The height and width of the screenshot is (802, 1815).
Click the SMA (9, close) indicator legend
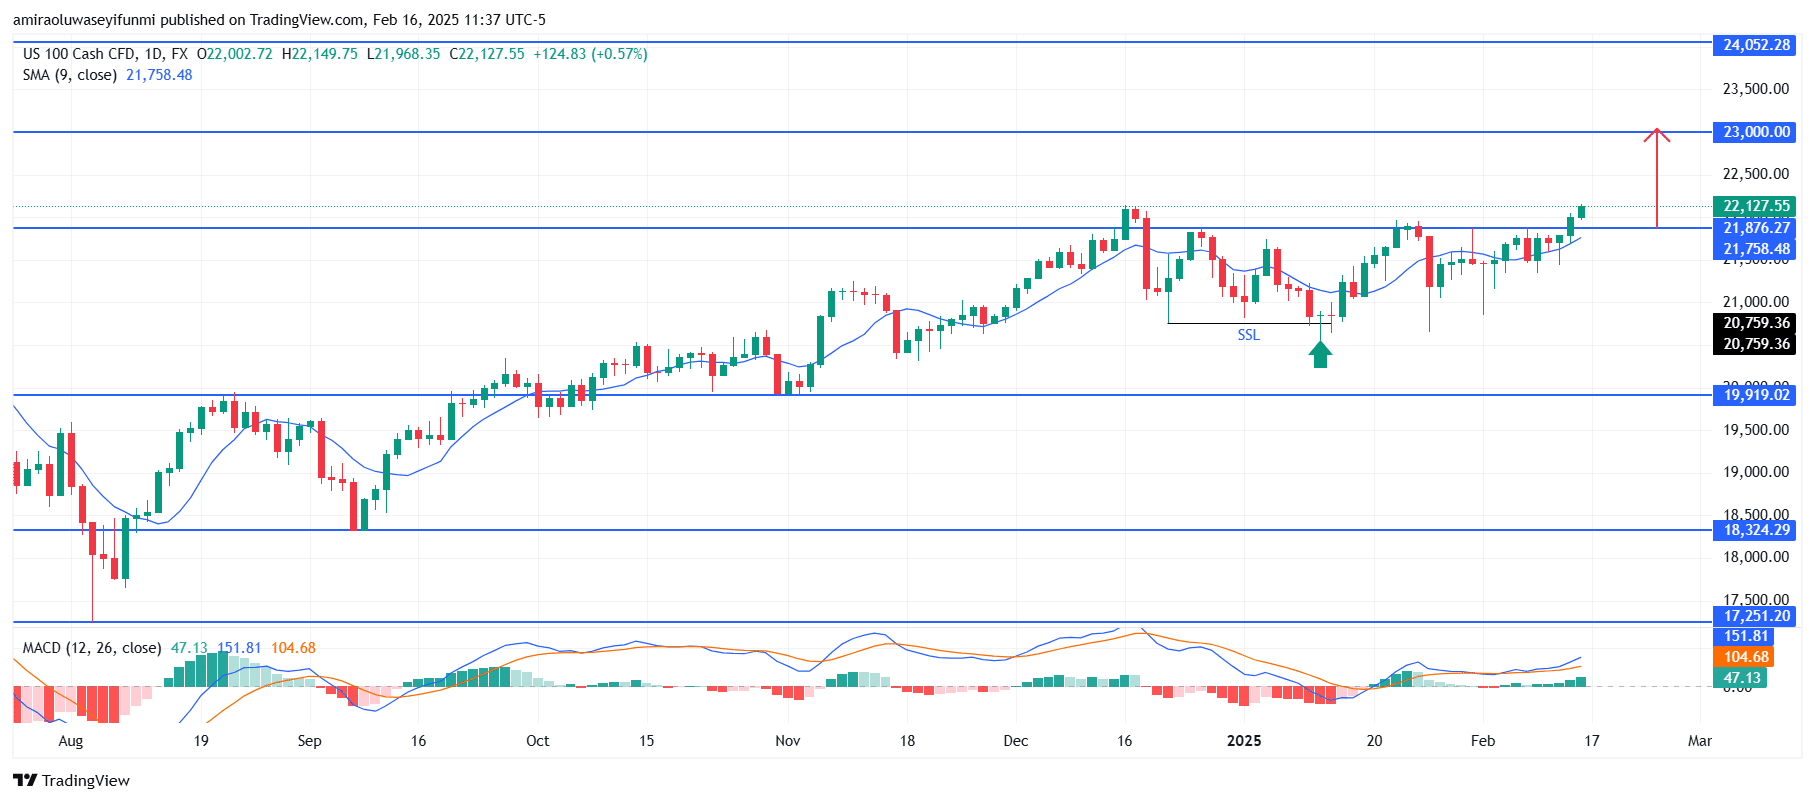70,75
